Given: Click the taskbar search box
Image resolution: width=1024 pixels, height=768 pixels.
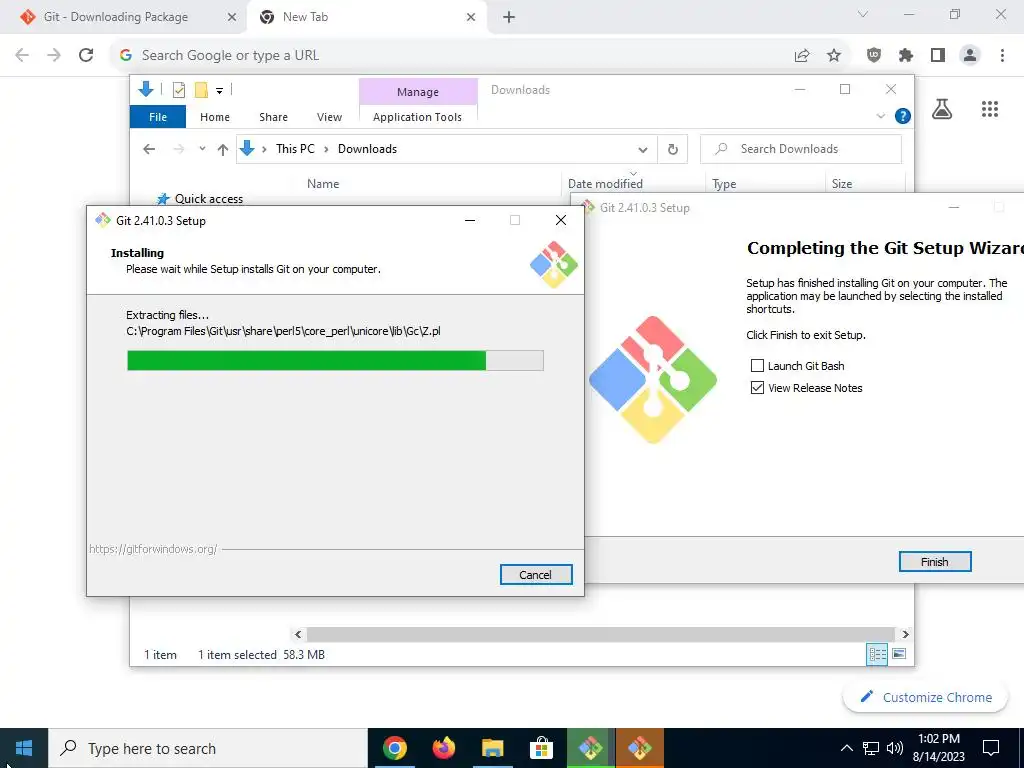Looking at the screenshot, I should 208,748.
